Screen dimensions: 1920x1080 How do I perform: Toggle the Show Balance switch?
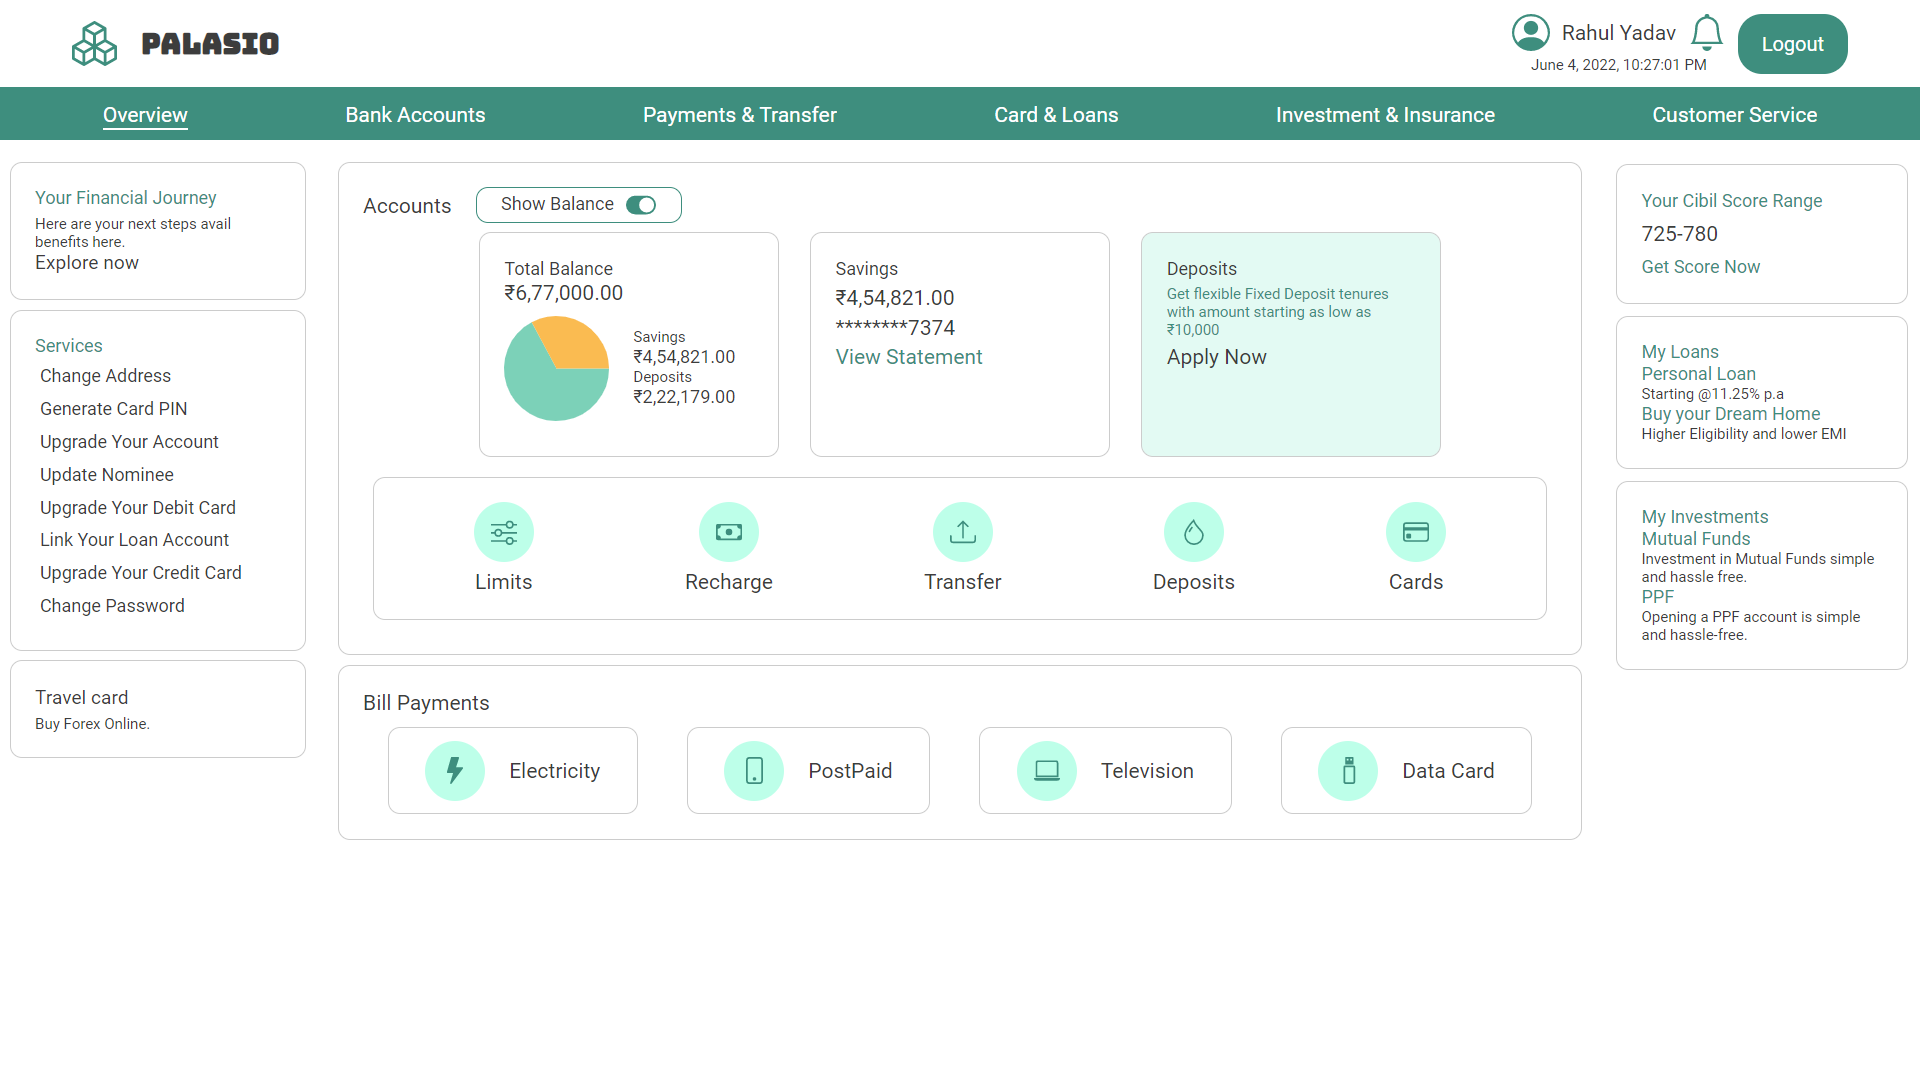[641, 205]
